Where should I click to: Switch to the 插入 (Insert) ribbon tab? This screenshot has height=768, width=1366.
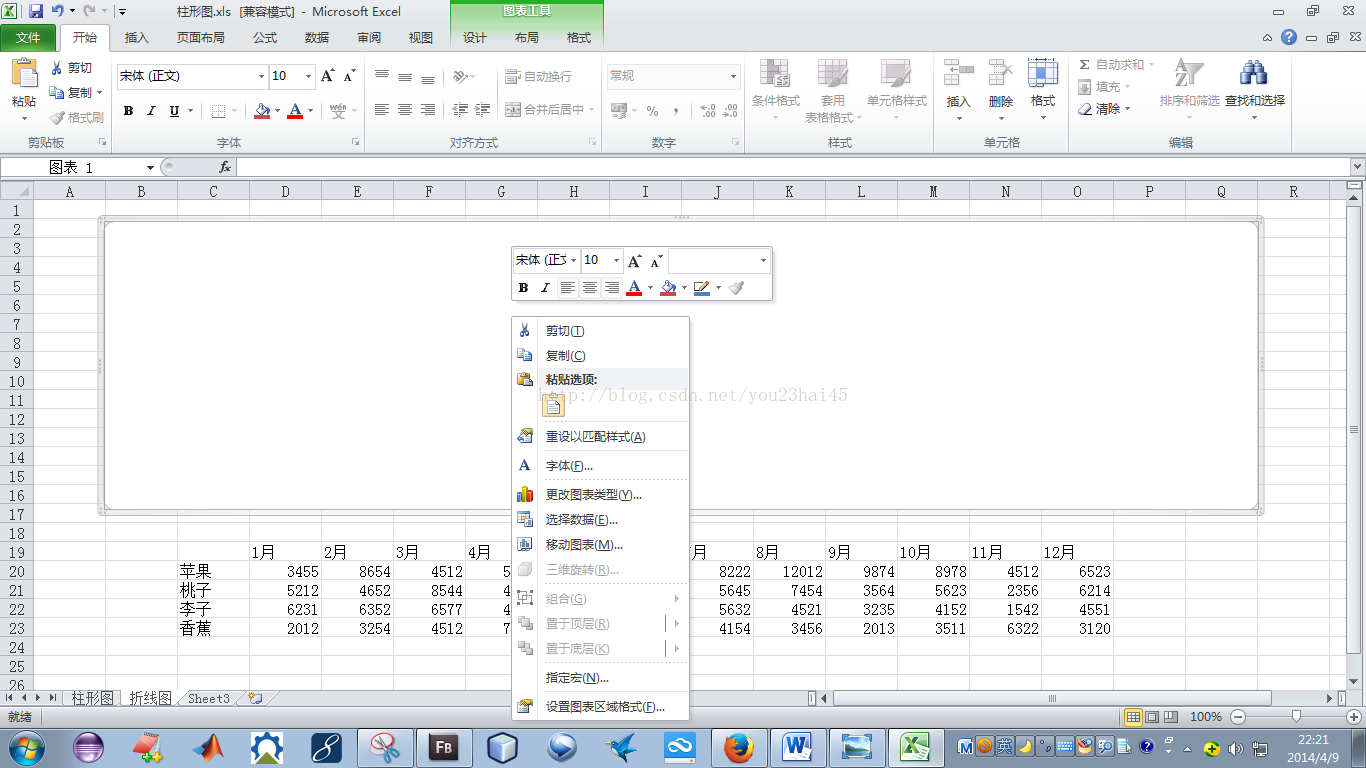[x=136, y=38]
